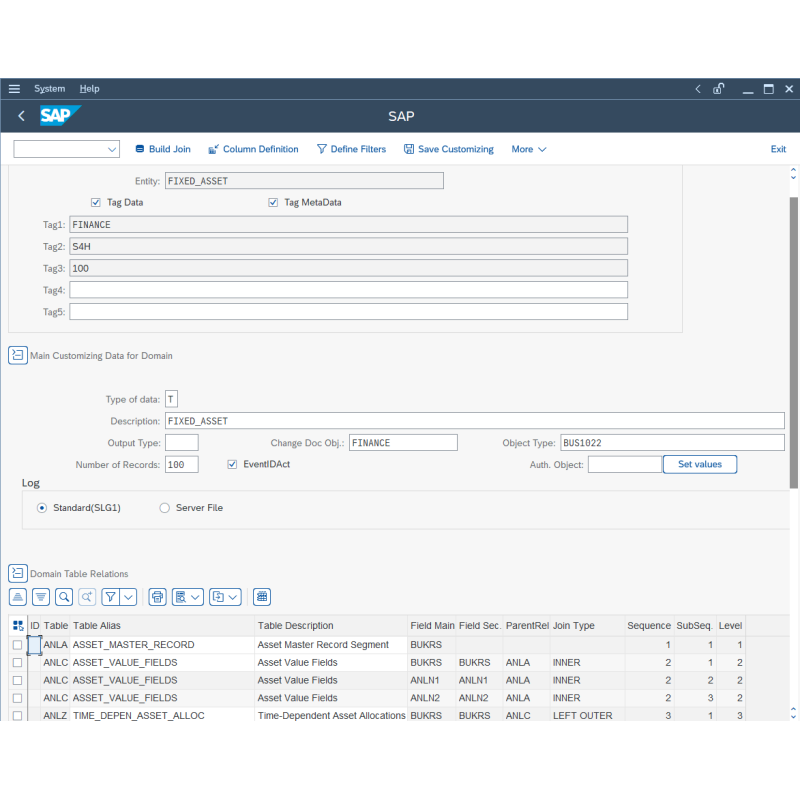This screenshot has height=800, width=800.
Task: Select row checkbox for ANLC with ANLN1 field
Action: point(17,680)
